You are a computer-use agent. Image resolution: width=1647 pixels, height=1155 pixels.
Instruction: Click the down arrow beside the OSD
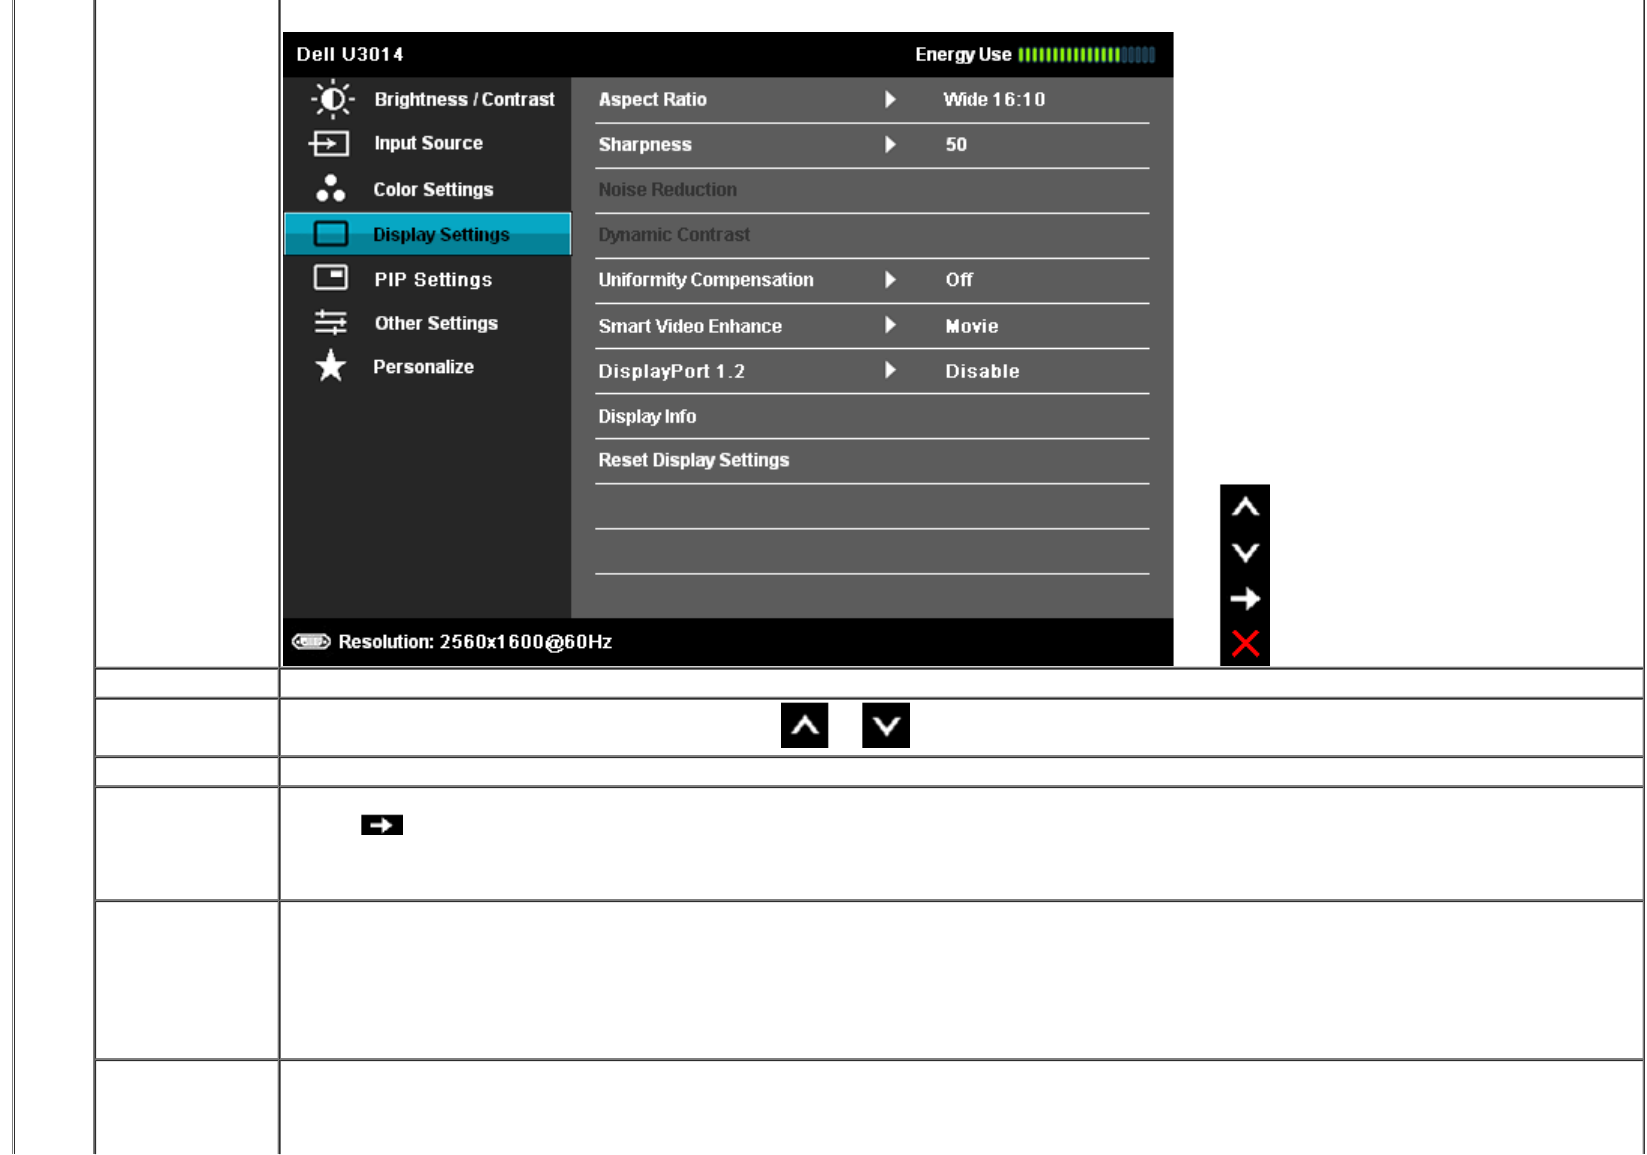point(1245,553)
